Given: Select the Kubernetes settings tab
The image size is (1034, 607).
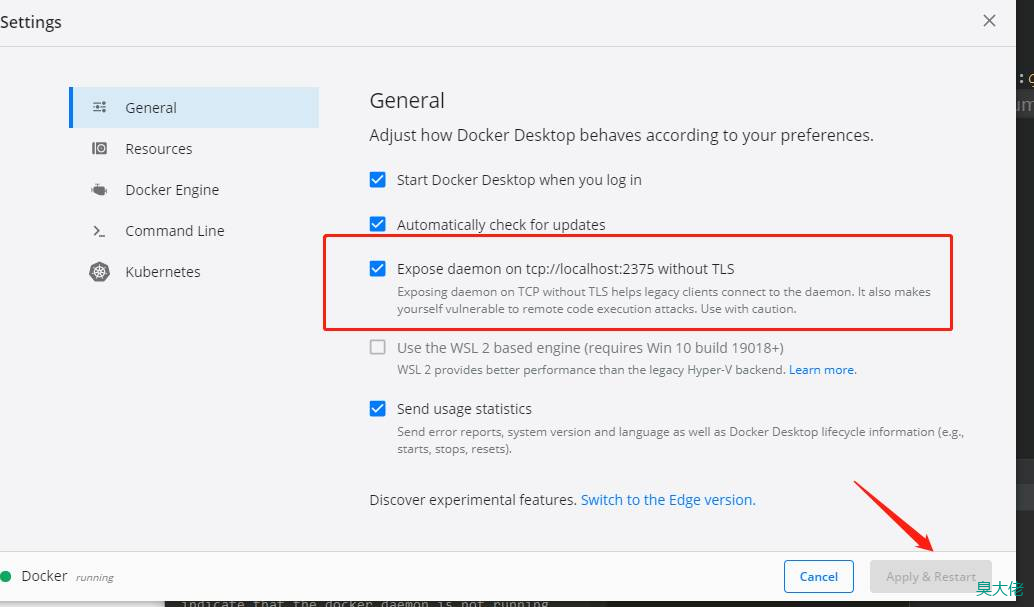Looking at the screenshot, I should coord(195,272).
